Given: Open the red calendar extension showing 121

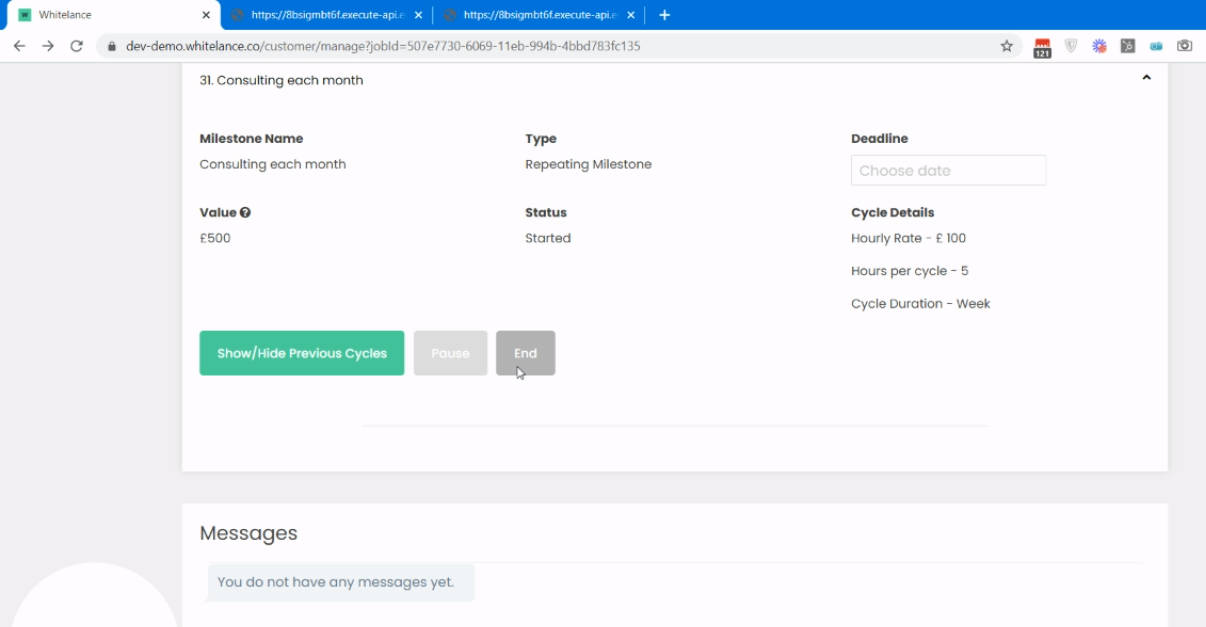Looking at the screenshot, I should 1042,47.
